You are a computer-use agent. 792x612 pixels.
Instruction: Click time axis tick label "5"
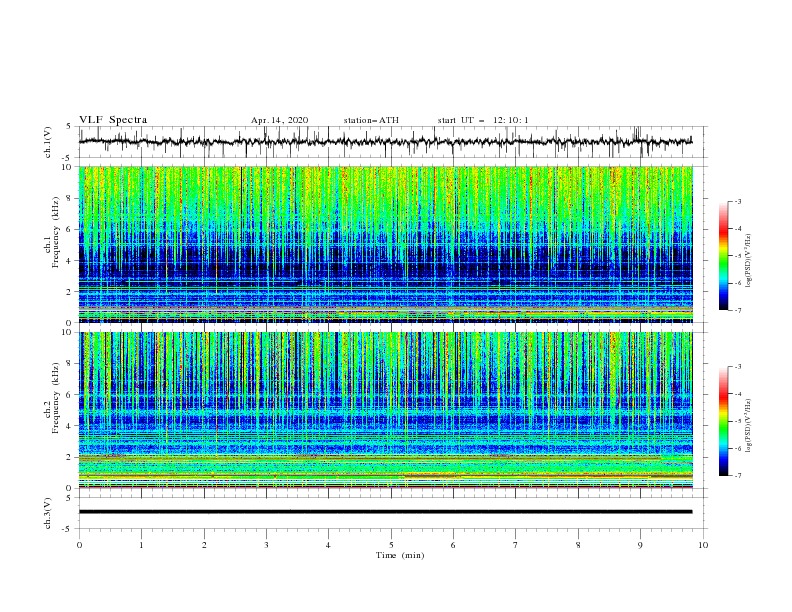point(391,545)
